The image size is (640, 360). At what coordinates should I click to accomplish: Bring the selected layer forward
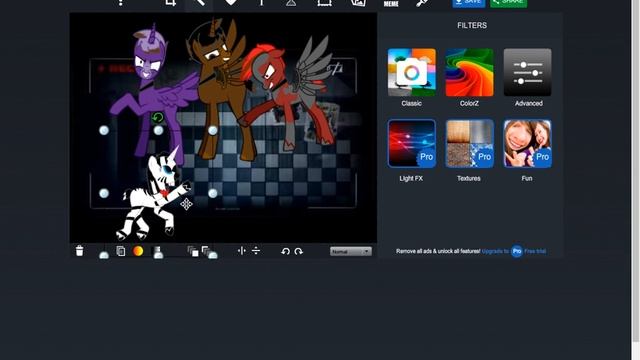pos(193,251)
